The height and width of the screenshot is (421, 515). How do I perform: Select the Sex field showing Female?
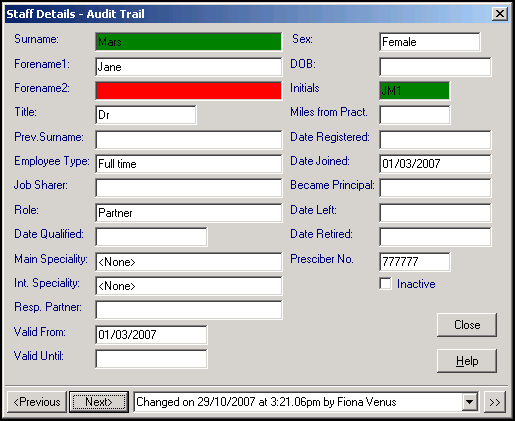430,42
